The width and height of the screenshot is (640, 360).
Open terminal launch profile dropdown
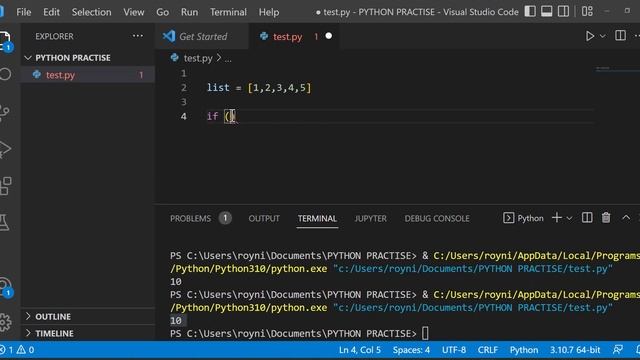(x=569, y=218)
